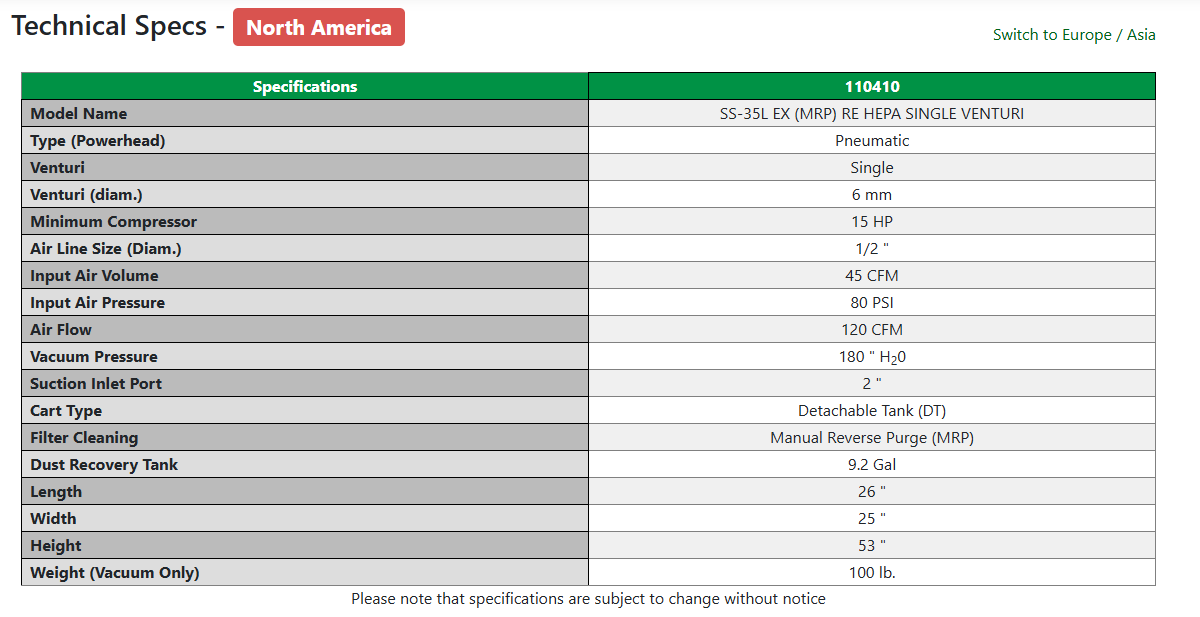This screenshot has height=617, width=1200.
Task: Select the 110410 model number header
Action: point(872,87)
